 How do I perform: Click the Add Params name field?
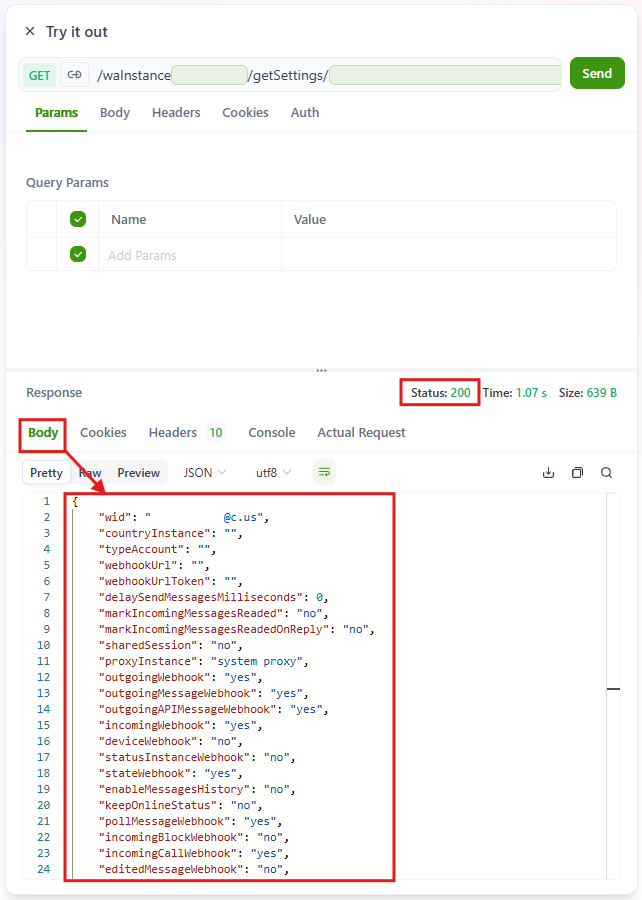190,255
